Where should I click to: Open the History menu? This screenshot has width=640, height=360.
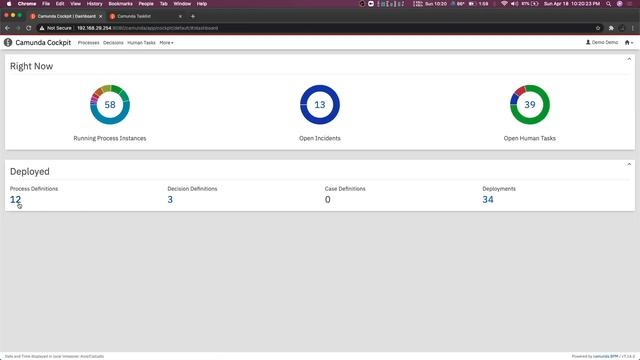coord(94,4)
